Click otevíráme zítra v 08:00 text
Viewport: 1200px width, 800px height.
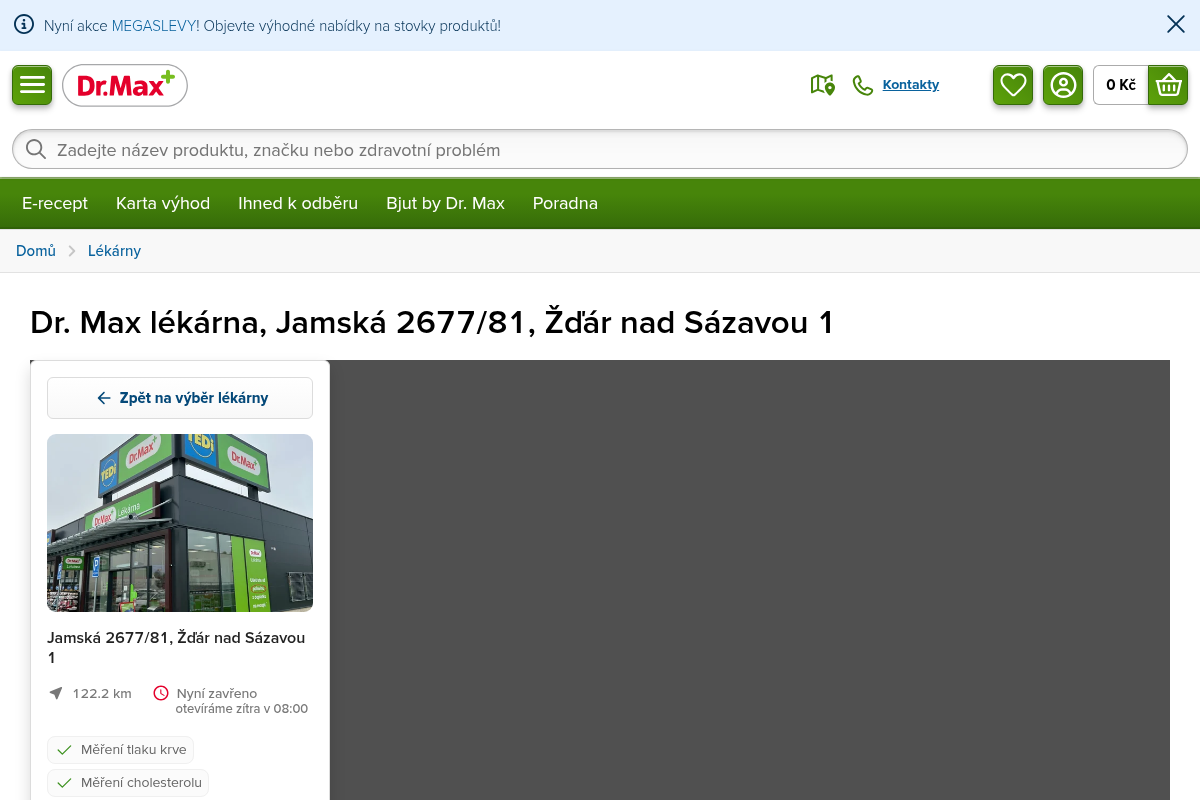(242, 709)
